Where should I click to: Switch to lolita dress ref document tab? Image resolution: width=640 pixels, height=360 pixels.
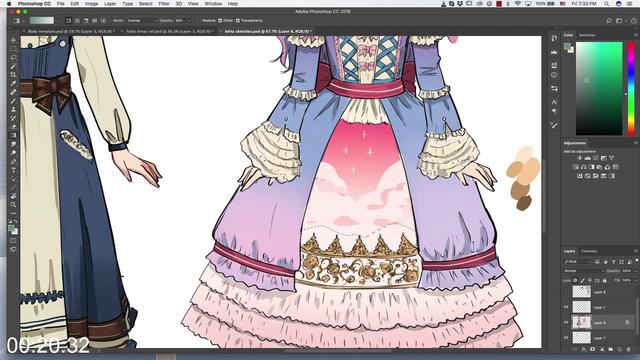(x=168, y=31)
